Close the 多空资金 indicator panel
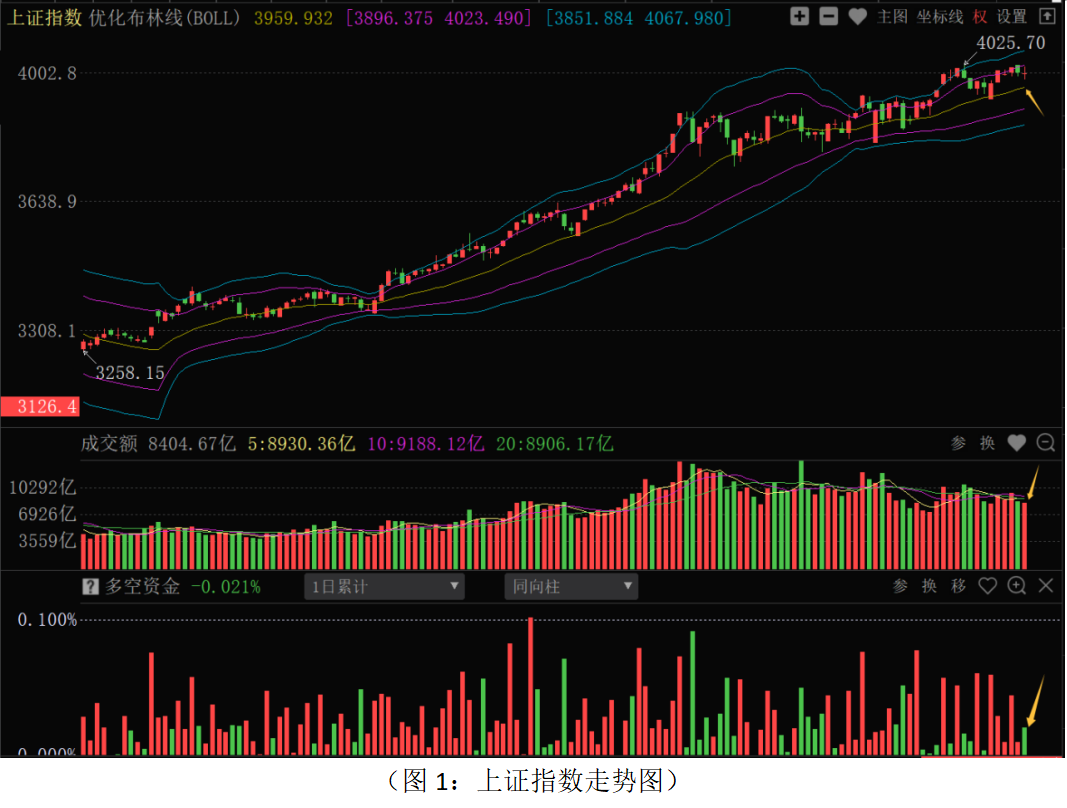Viewport: 1067px width, 808px height. (1046, 586)
